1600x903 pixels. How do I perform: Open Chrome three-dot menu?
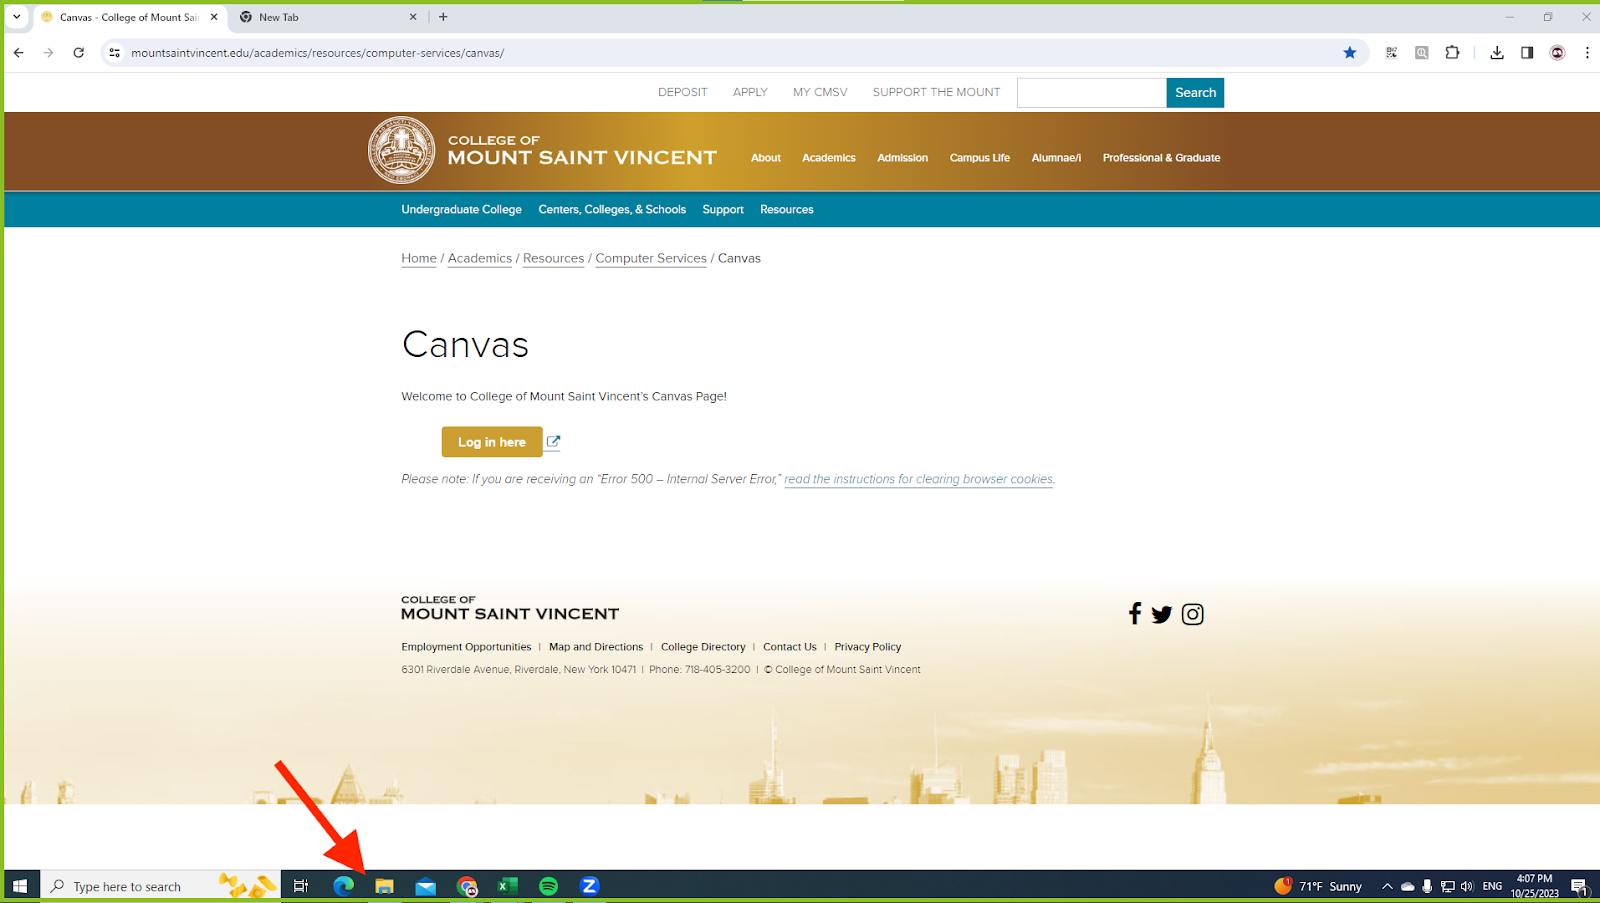pyautogui.click(x=1587, y=53)
